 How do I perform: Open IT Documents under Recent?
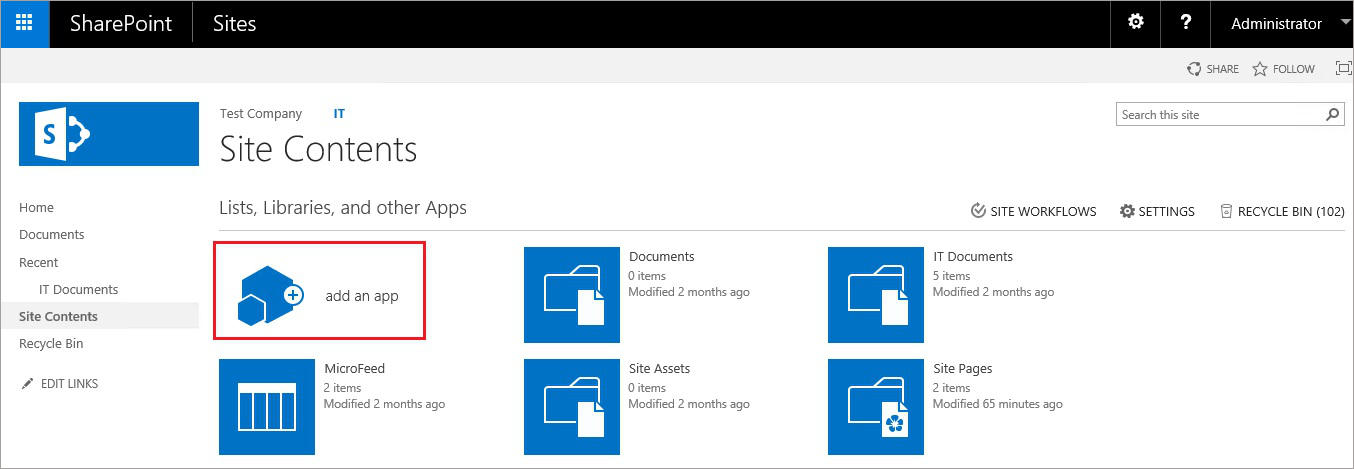click(79, 290)
